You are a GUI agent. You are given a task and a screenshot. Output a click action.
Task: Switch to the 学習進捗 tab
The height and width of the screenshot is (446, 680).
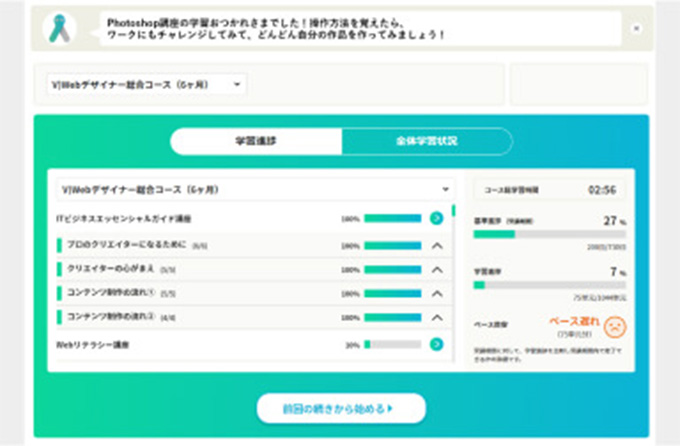point(256,142)
